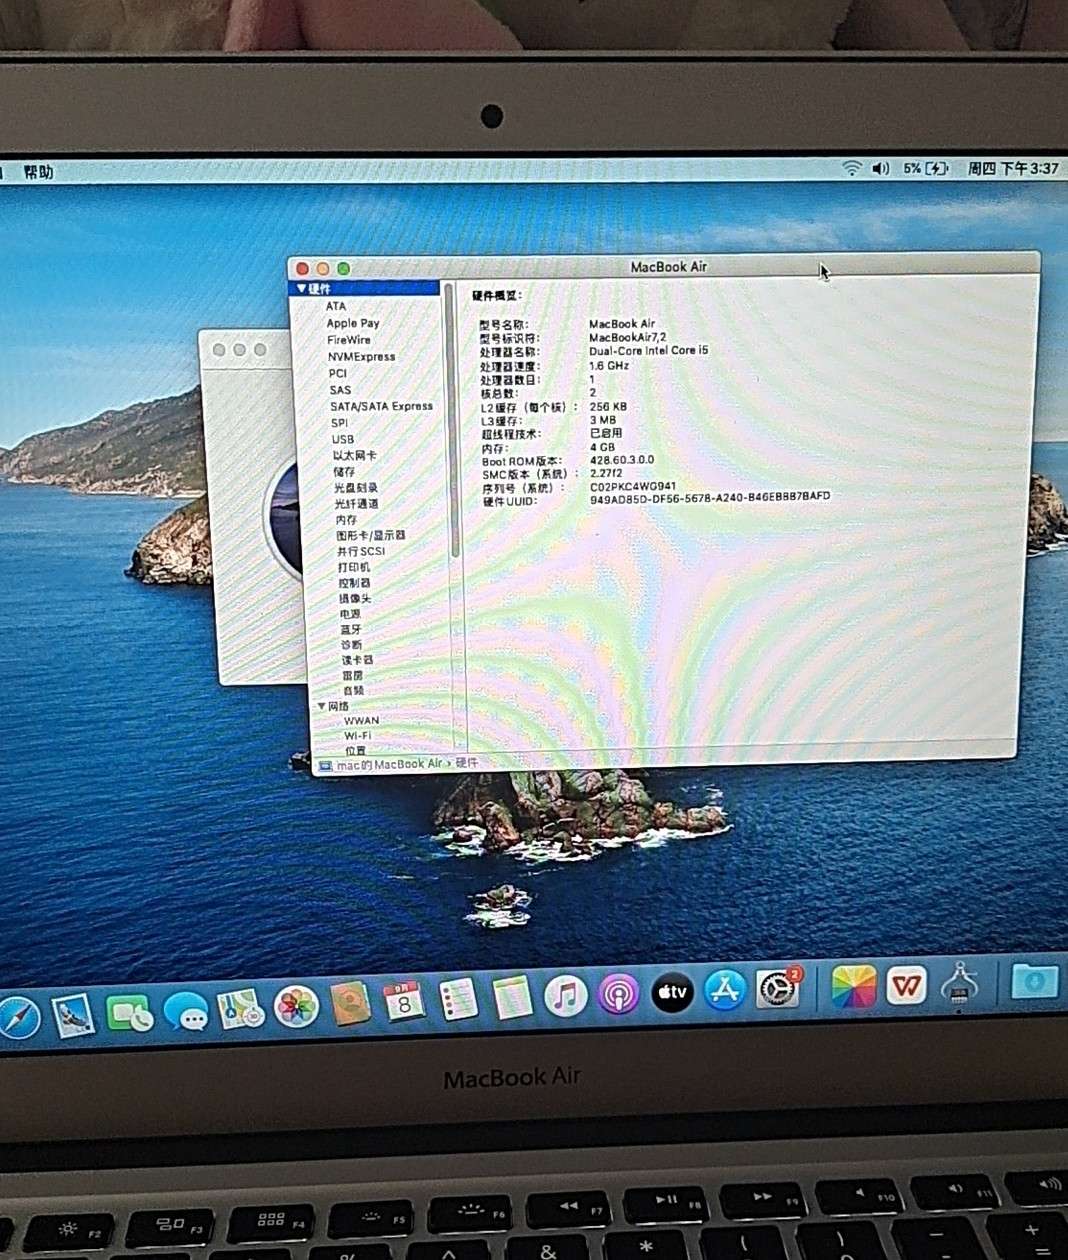
Task: Click the sidebar vertical scrollbar
Action: (454, 420)
